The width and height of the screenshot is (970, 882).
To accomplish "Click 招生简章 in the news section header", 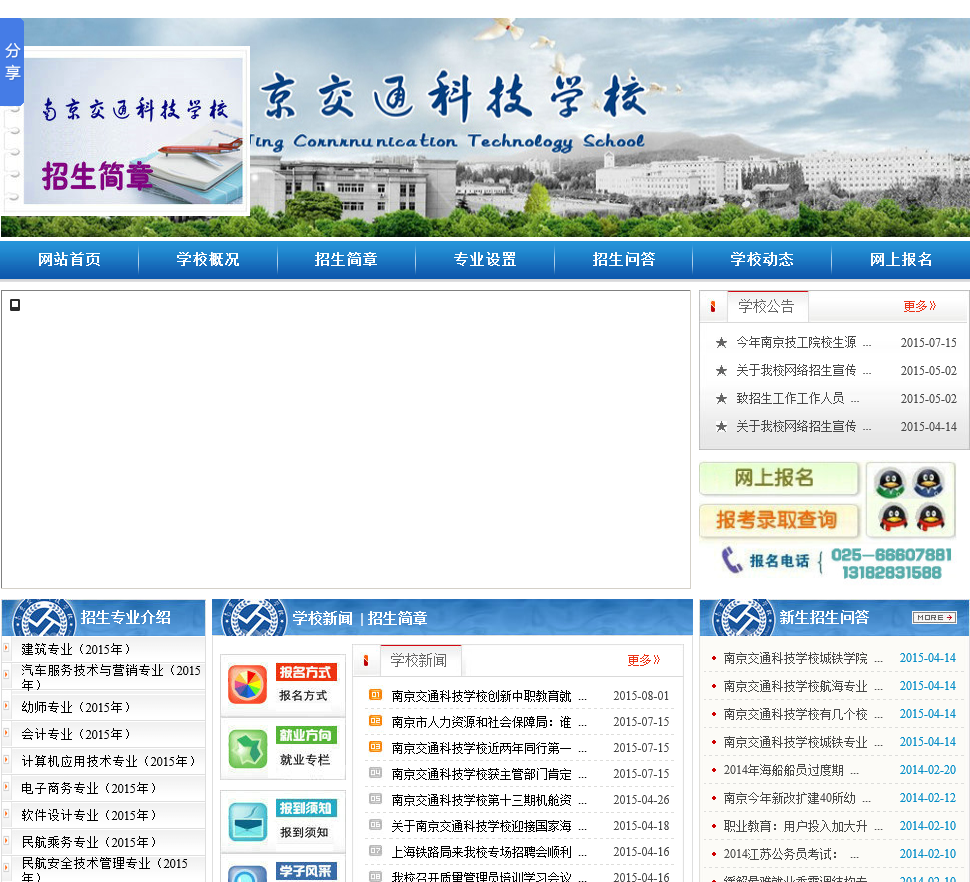I will [397, 618].
